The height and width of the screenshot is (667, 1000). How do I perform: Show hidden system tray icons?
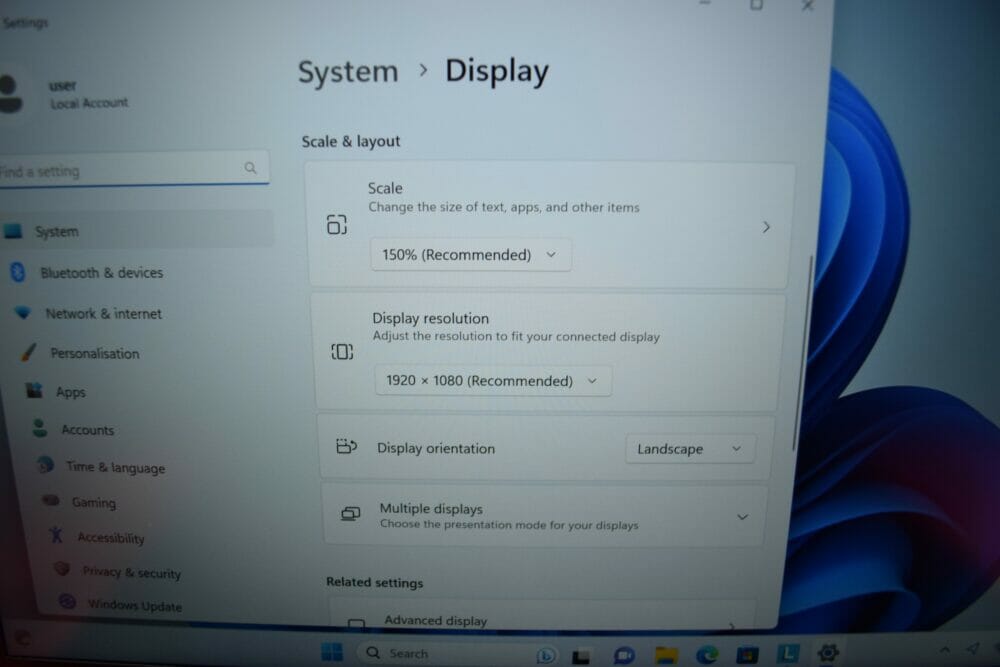point(945,649)
